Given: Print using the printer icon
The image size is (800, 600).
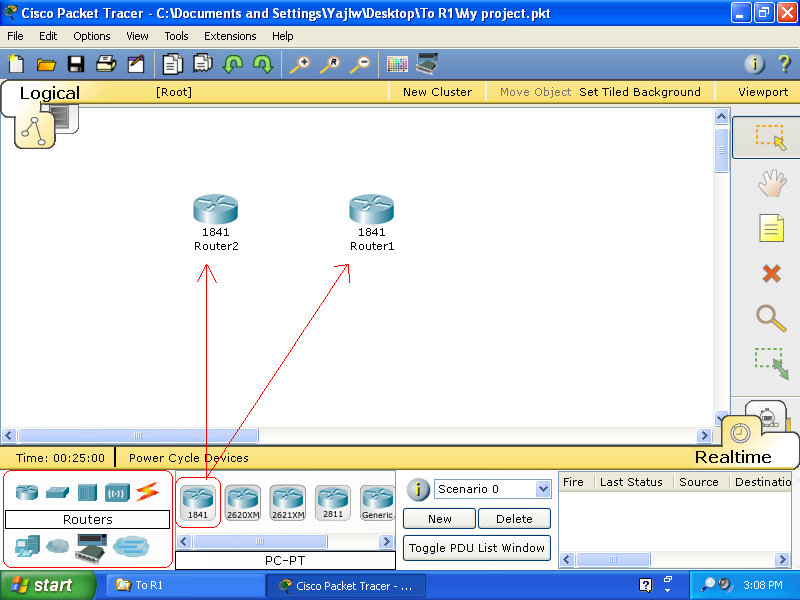Looking at the screenshot, I should (106, 64).
